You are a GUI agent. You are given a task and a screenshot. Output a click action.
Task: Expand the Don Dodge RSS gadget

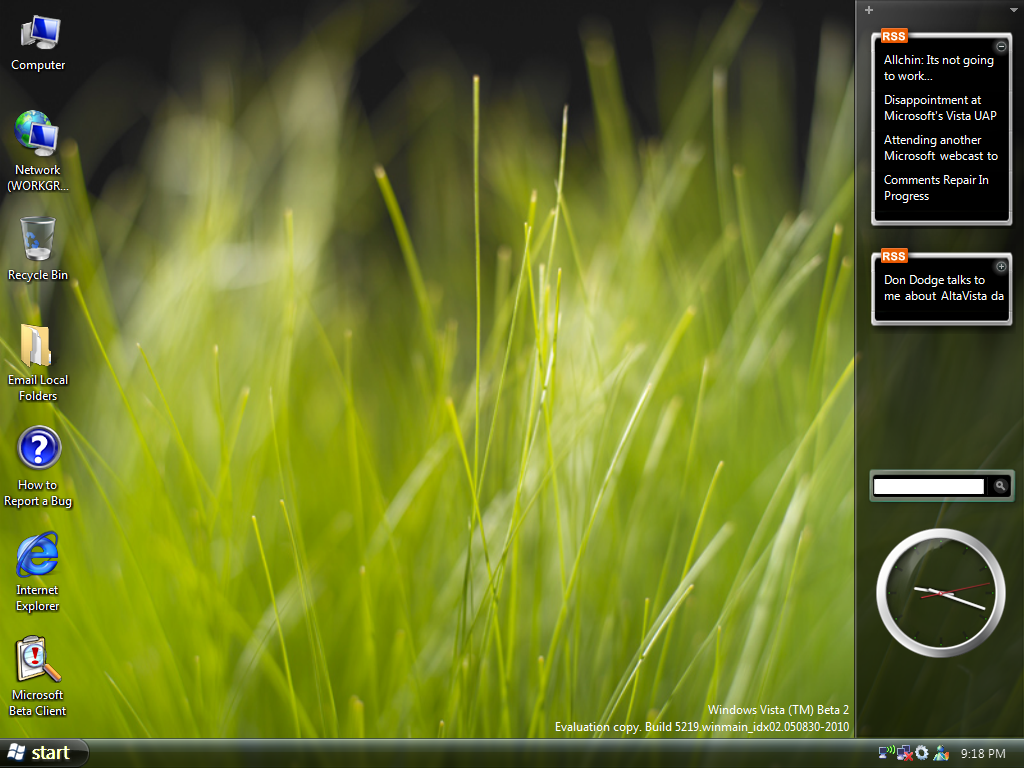(x=1000, y=266)
